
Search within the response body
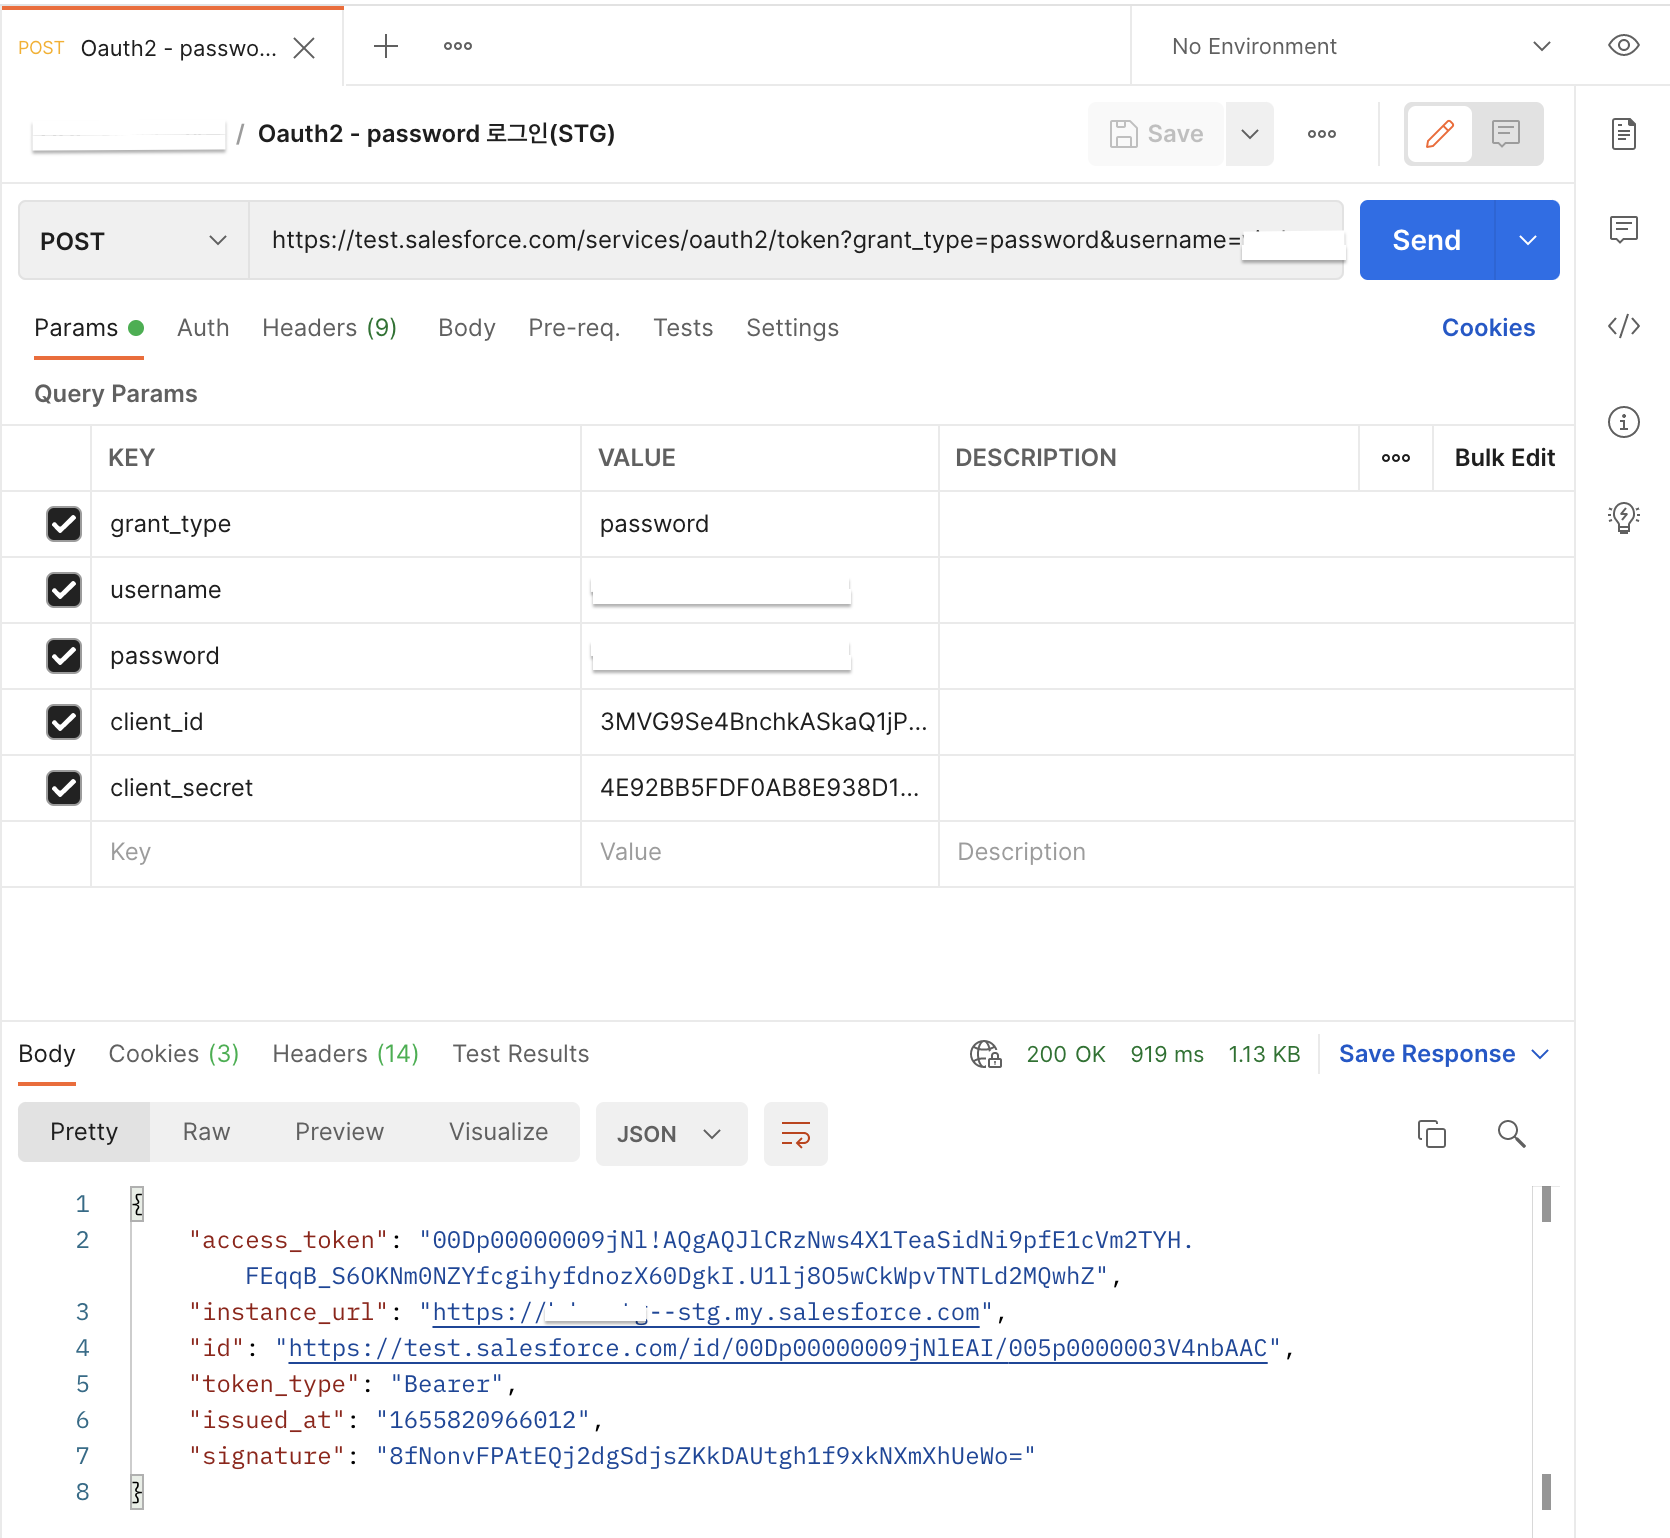point(1511,1134)
